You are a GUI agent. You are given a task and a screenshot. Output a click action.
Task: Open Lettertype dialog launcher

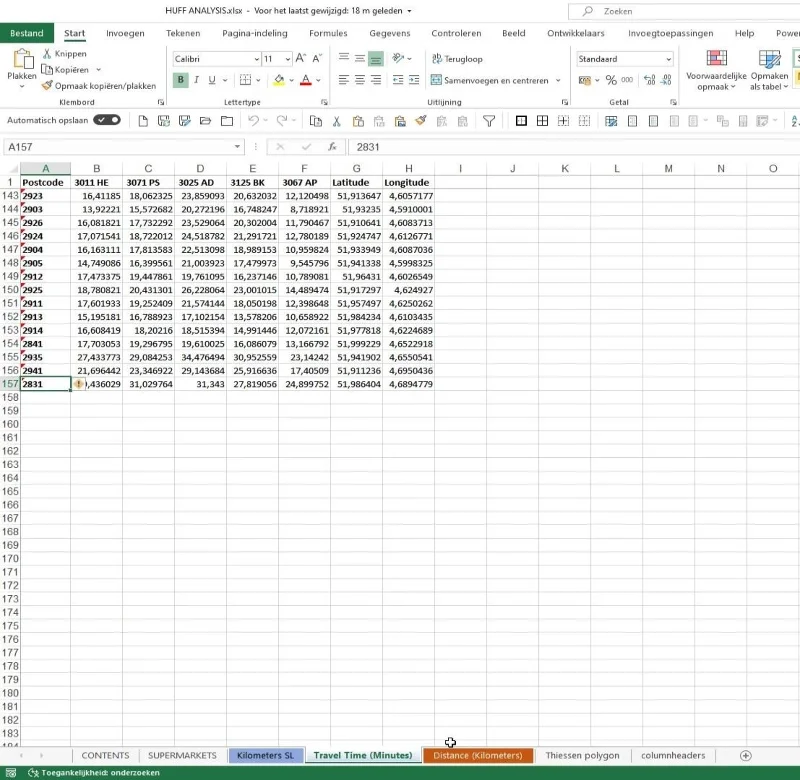click(324, 102)
